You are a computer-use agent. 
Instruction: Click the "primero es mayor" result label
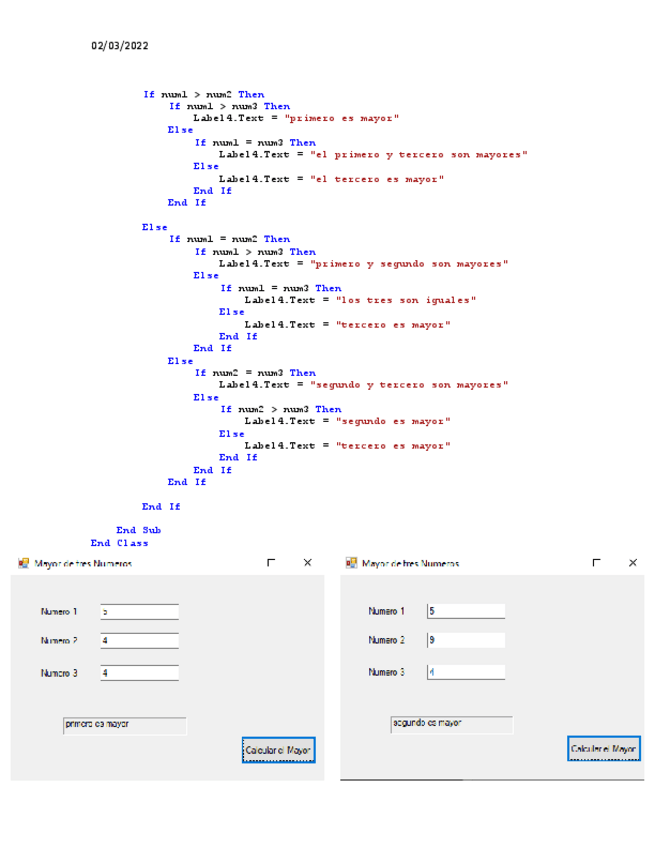124,725
